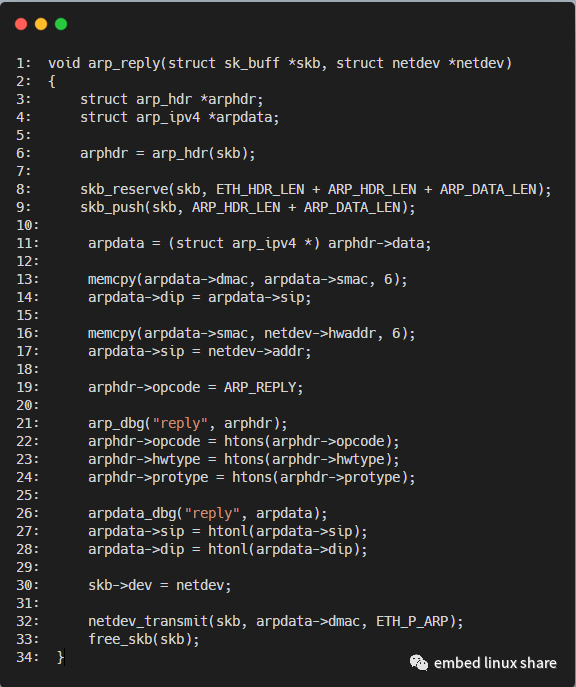Image resolution: width=576 pixels, height=687 pixels.
Task: Click line number 8 in the gutter
Action: [x=24, y=189]
